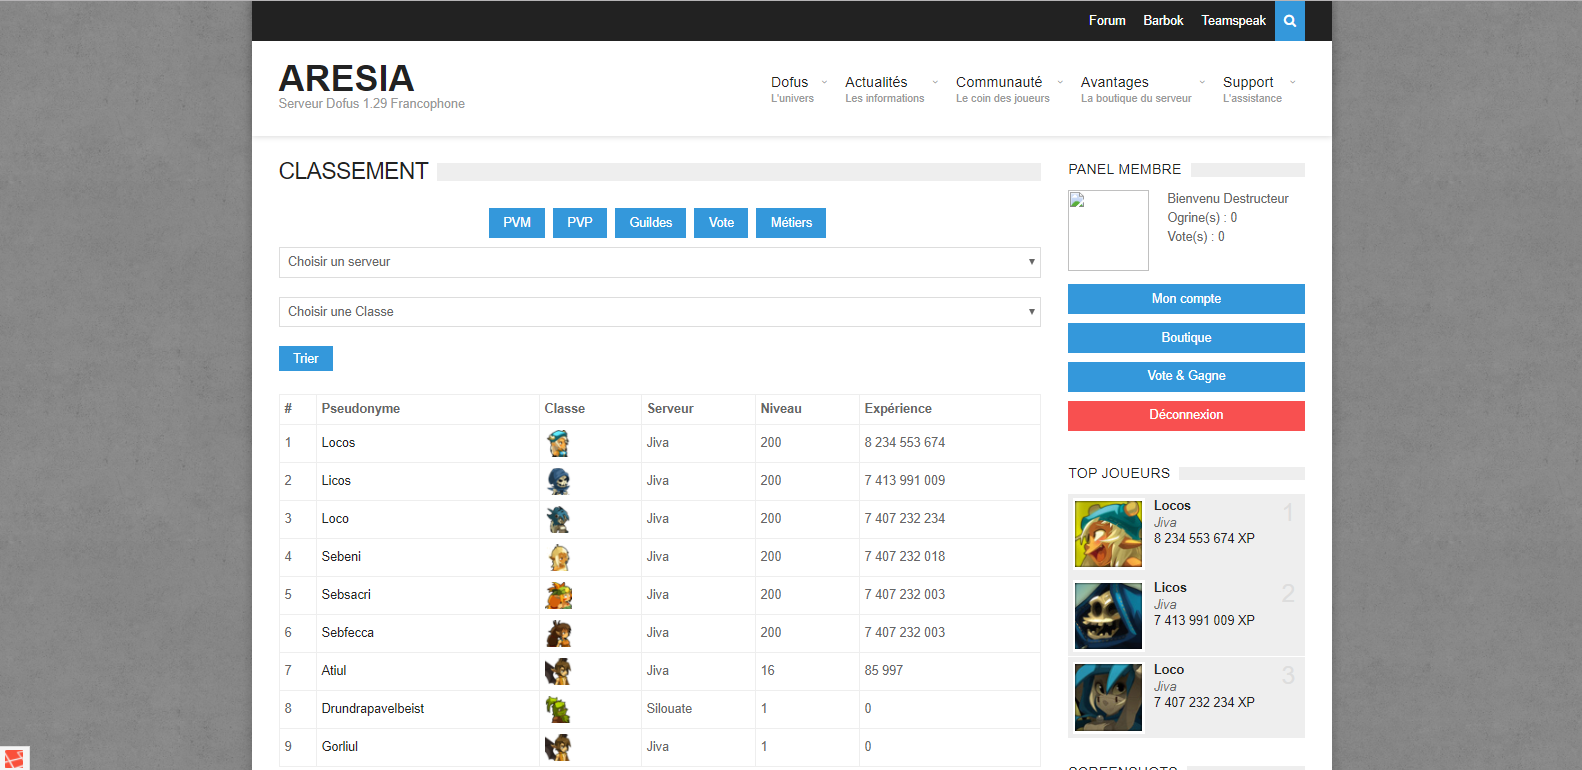Click the Boutique button

1186,338
